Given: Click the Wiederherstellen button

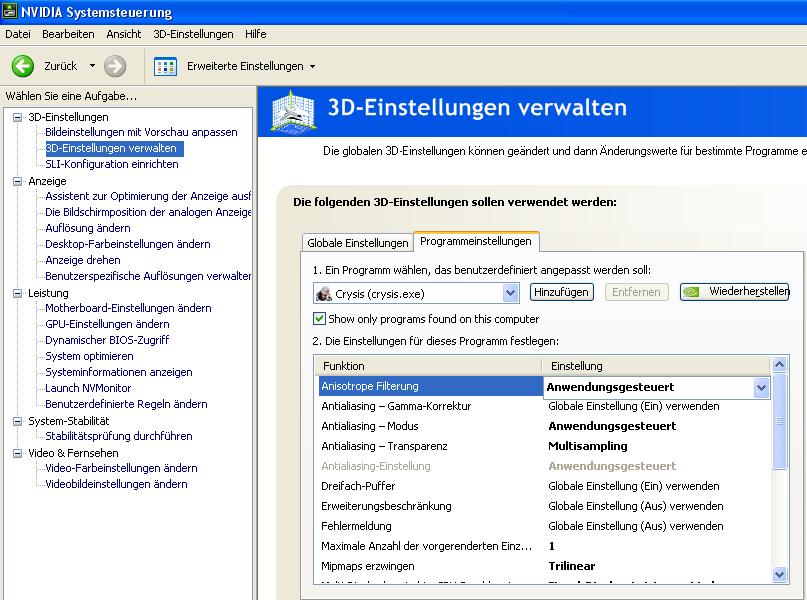Looking at the screenshot, I should pyautogui.click(x=734, y=292).
